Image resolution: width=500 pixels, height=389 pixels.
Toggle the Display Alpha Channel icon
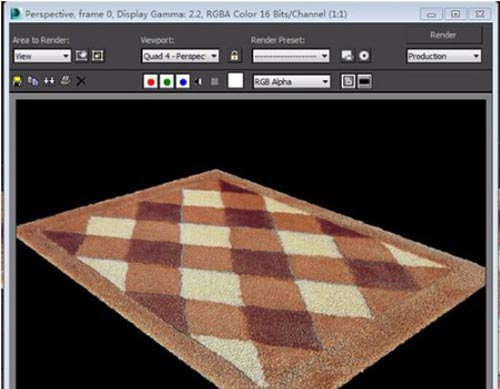tap(199, 82)
